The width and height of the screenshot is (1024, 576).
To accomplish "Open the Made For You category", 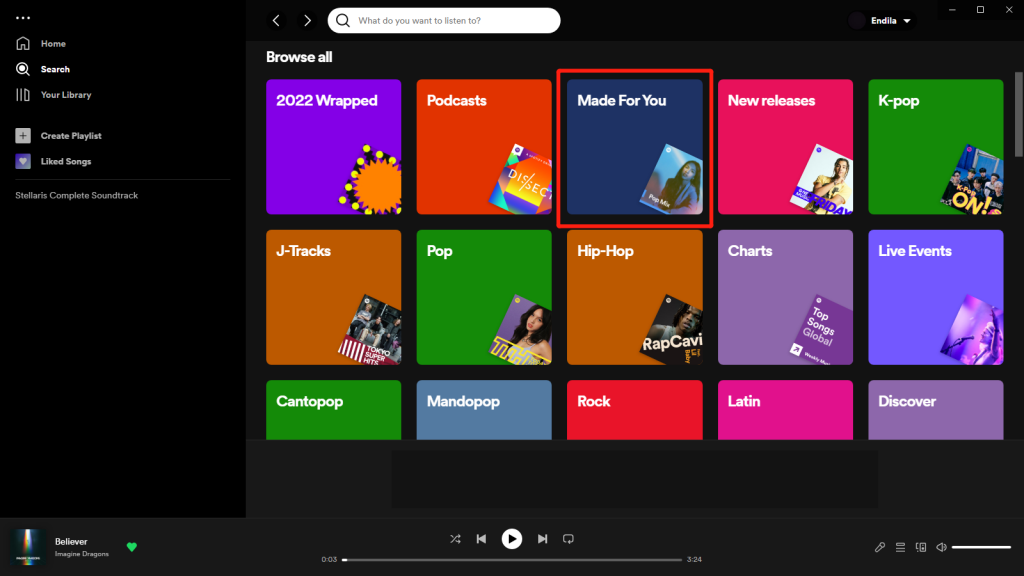I will 635,147.
